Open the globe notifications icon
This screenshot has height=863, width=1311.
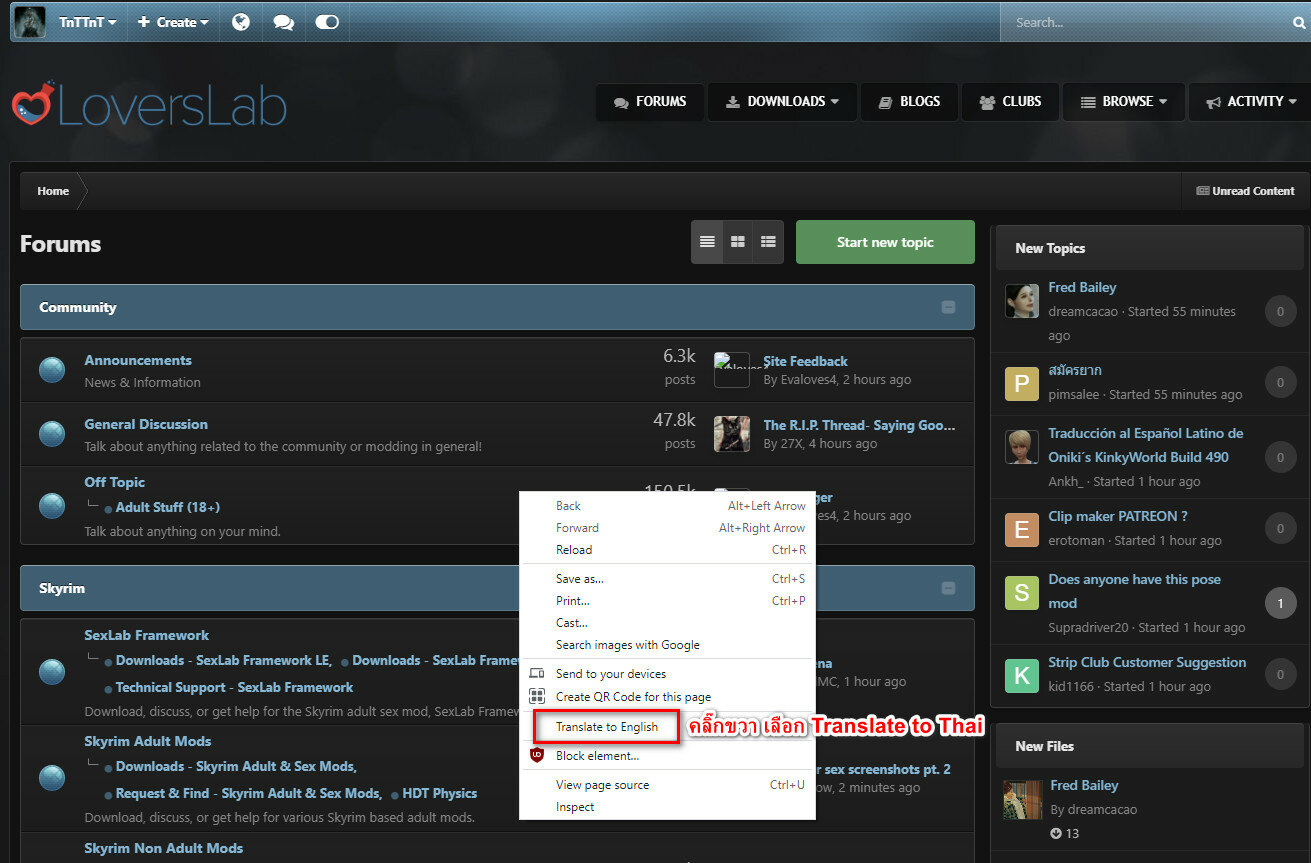(x=241, y=22)
